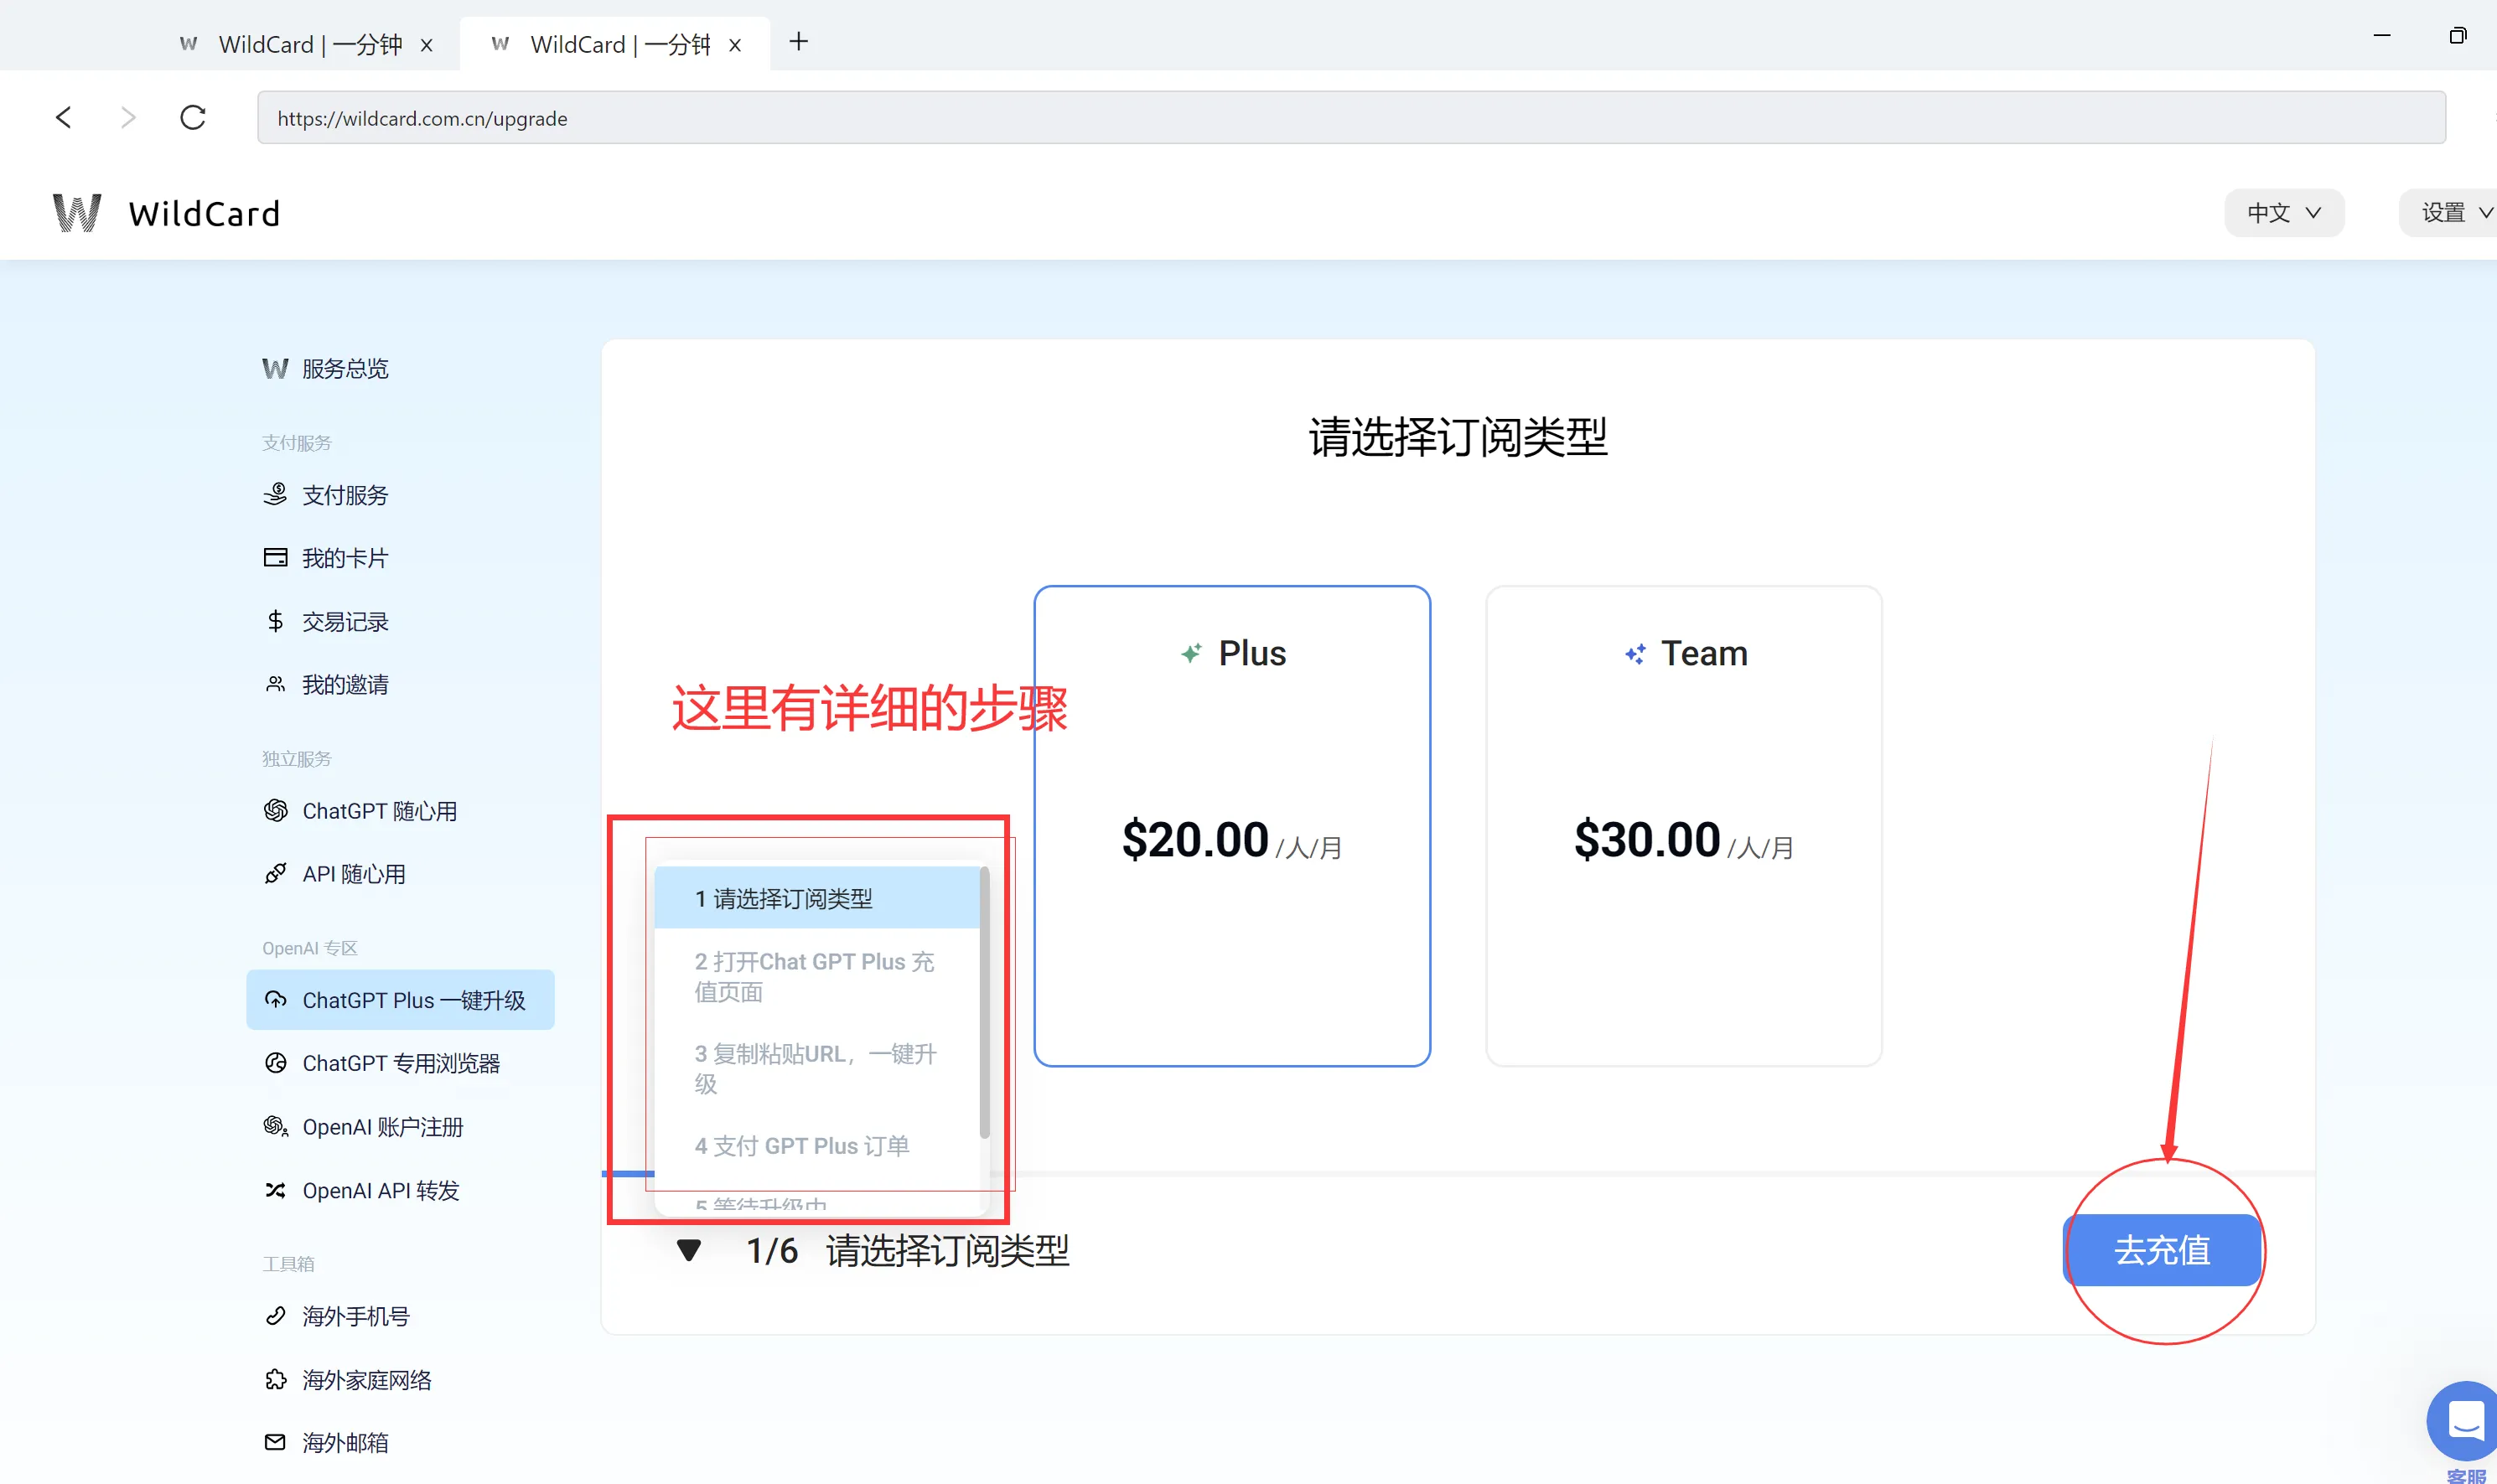Open OpenAI API 转发 menu item

pos(400,1190)
